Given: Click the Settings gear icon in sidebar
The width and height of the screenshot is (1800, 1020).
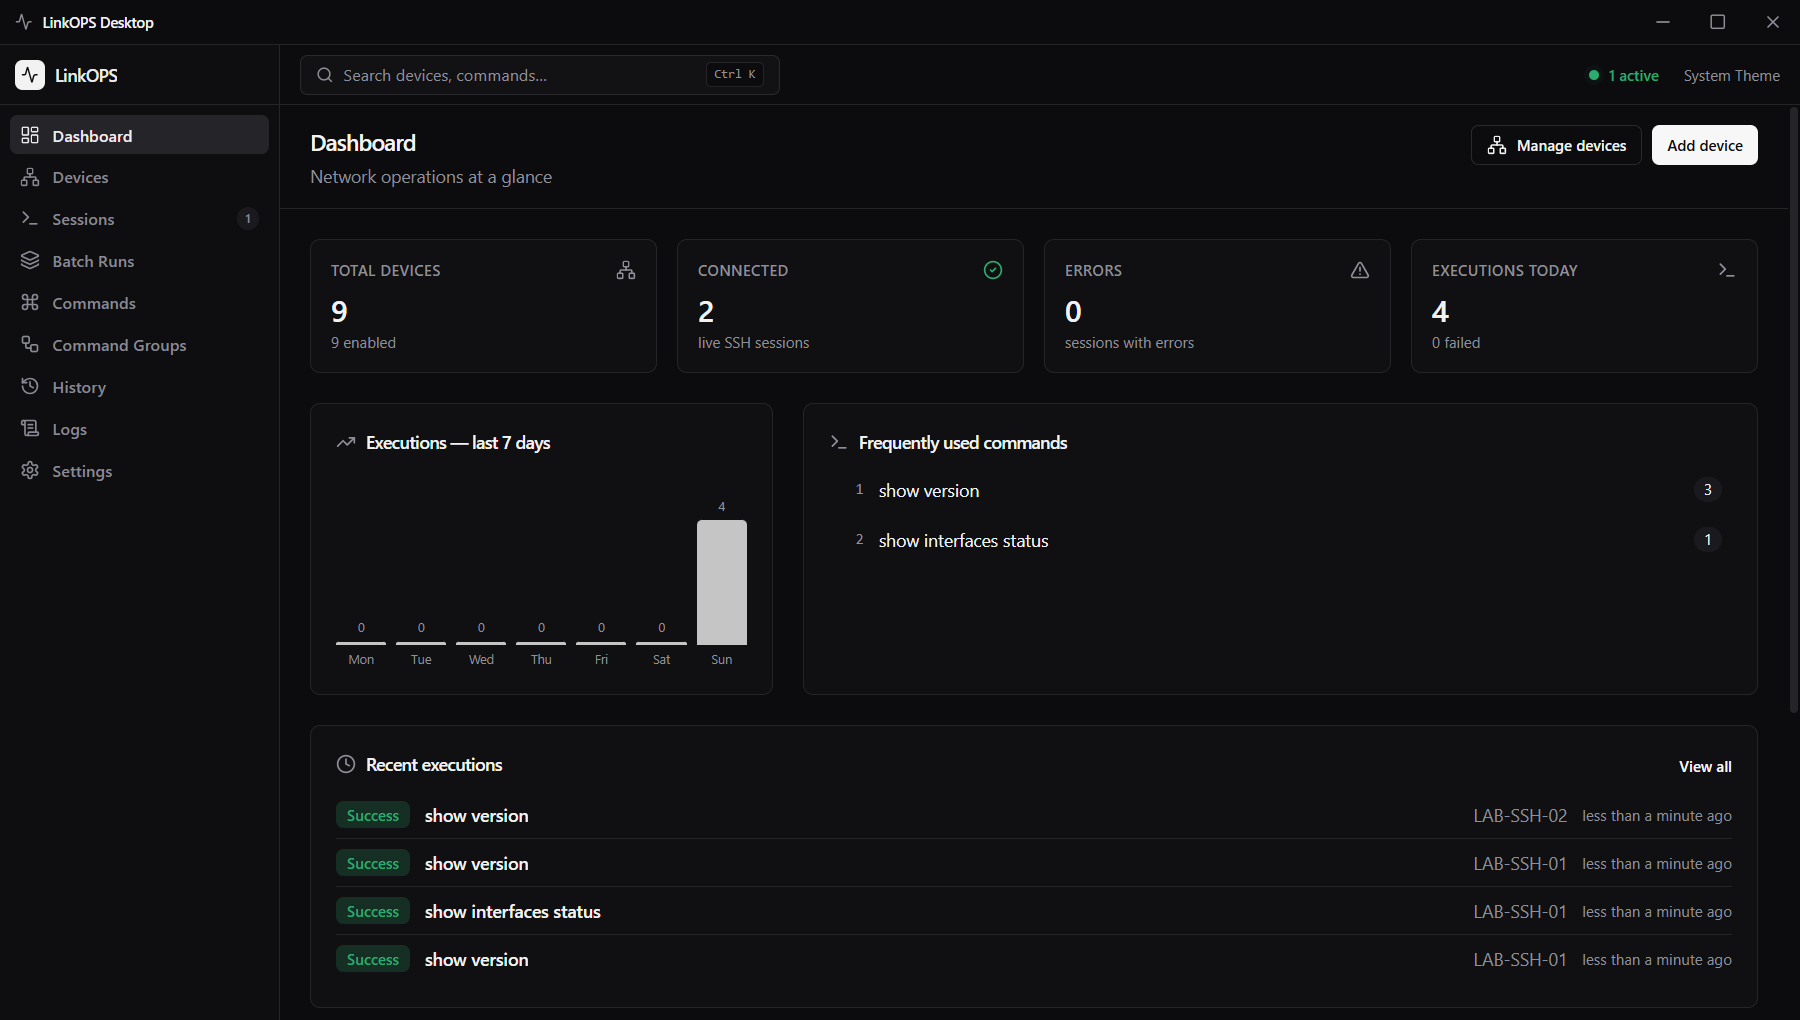Looking at the screenshot, I should 30,470.
